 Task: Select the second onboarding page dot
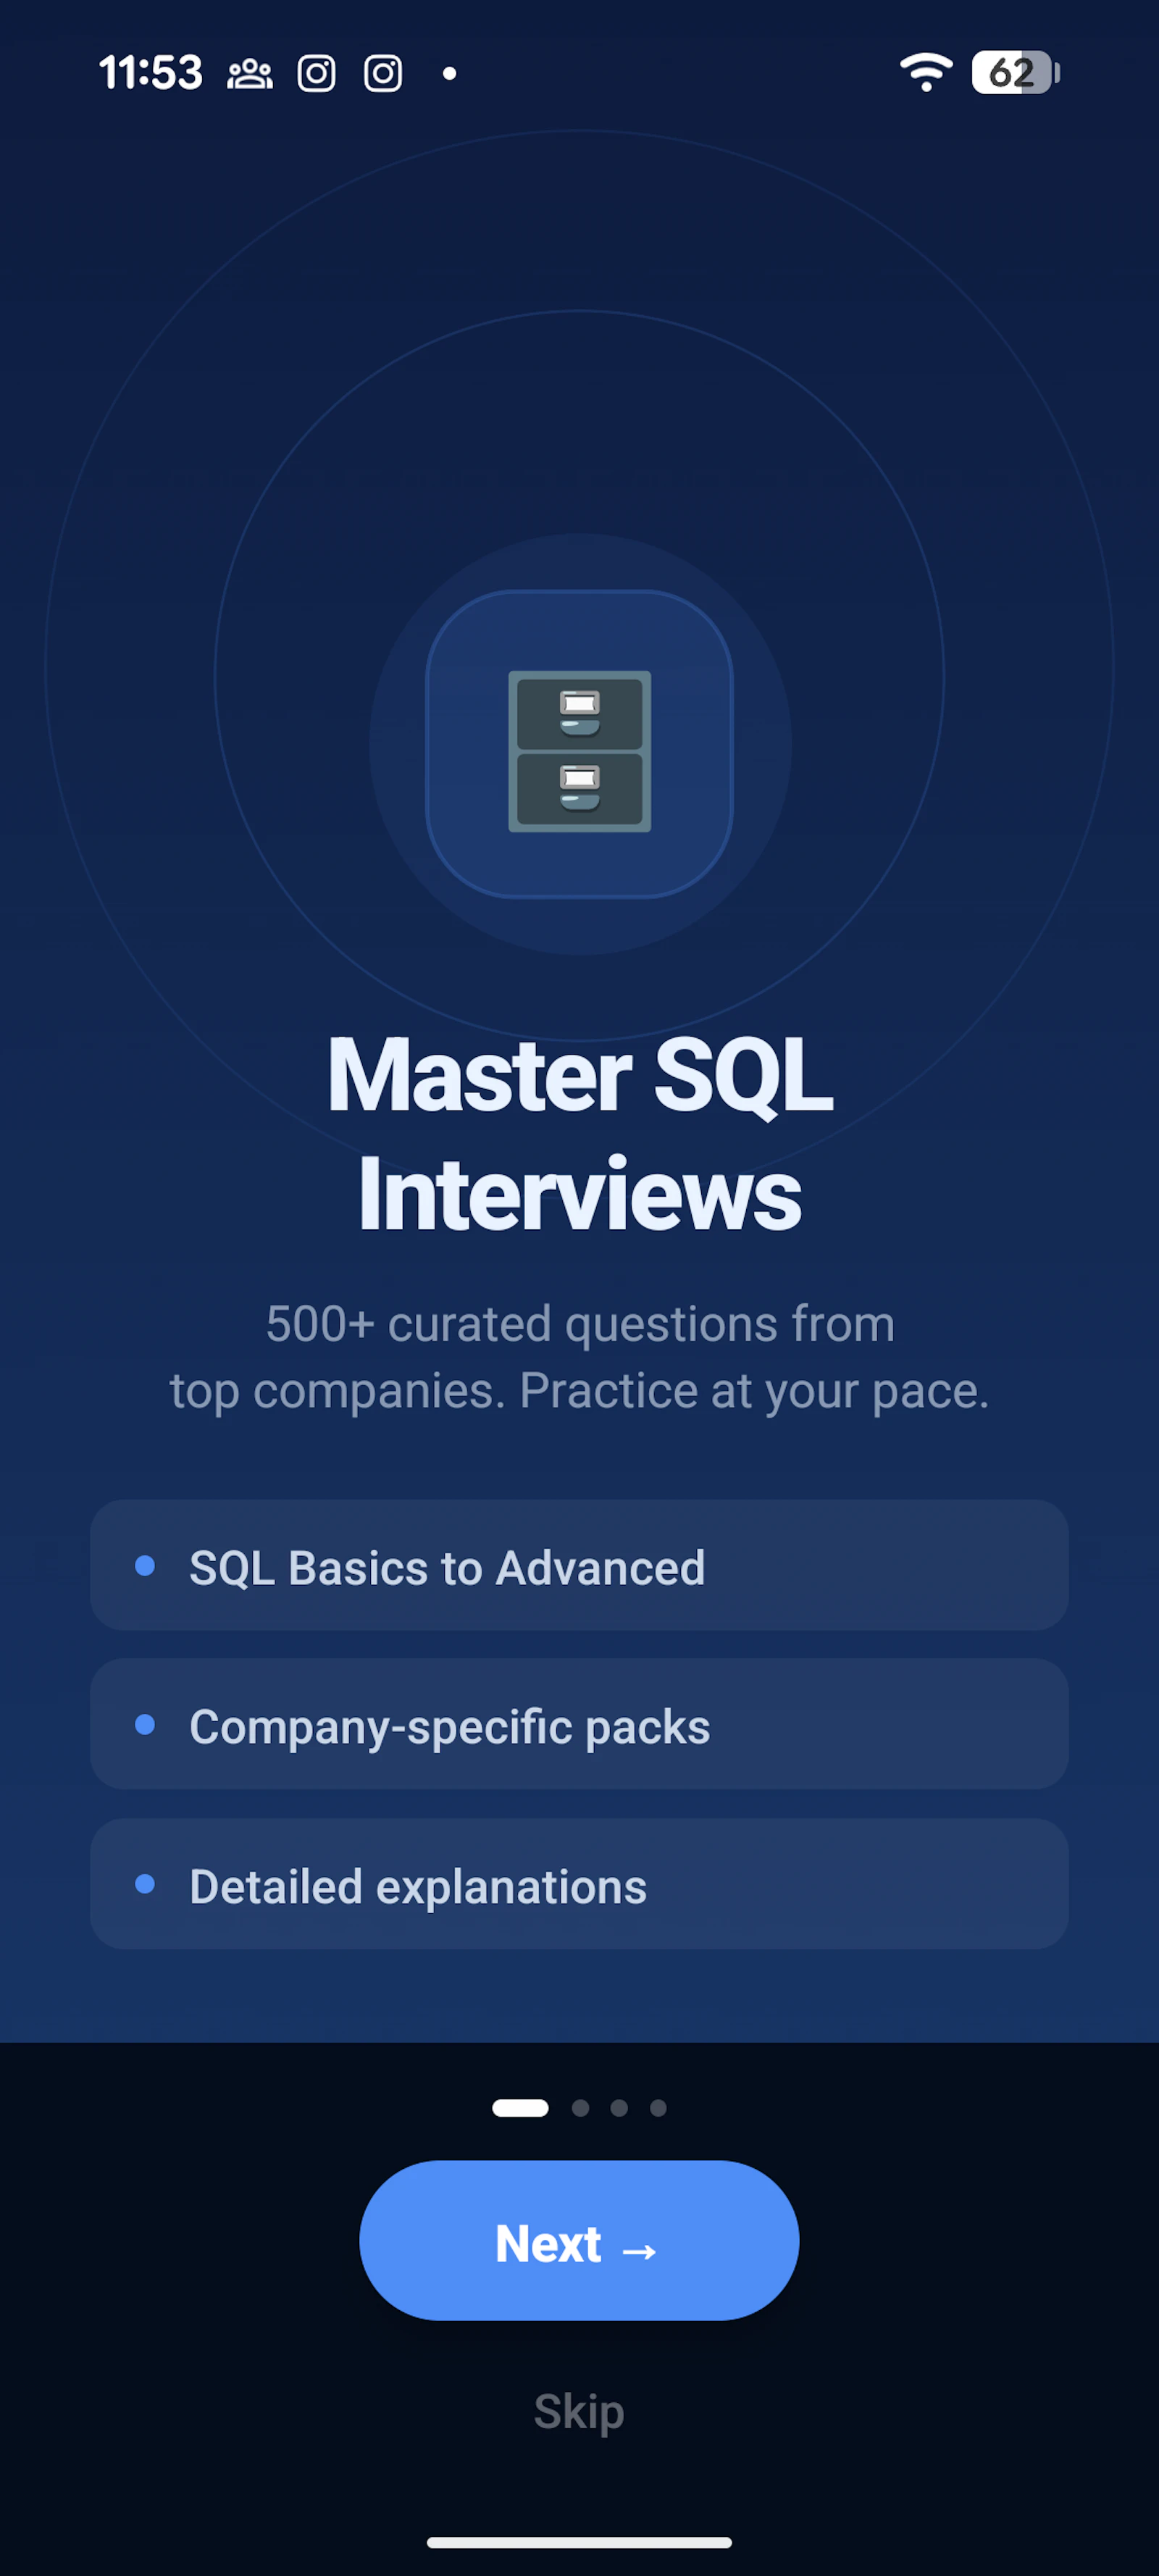coord(580,2107)
